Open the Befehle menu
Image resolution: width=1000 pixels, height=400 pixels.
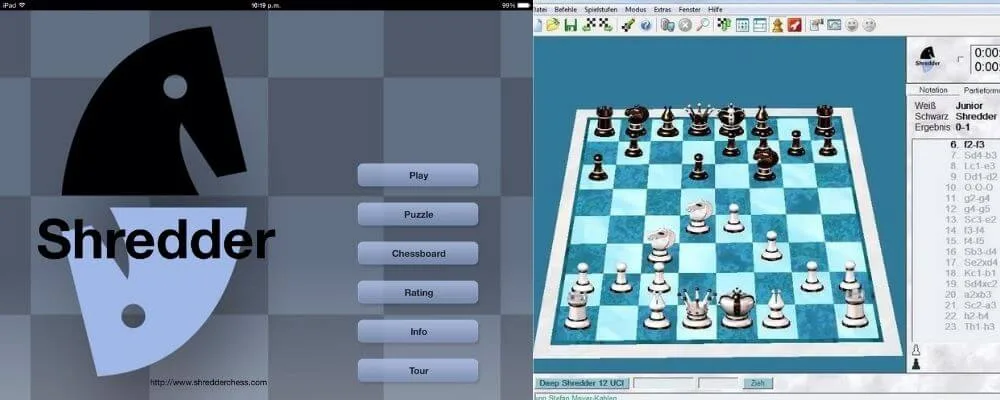(566, 10)
